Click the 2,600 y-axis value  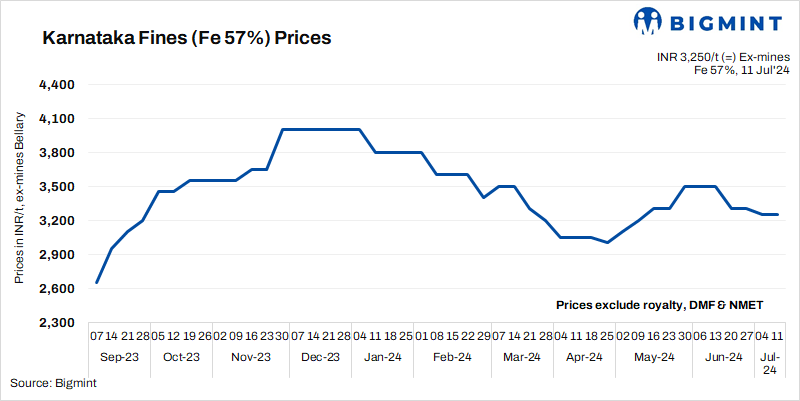tap(57, 289)
